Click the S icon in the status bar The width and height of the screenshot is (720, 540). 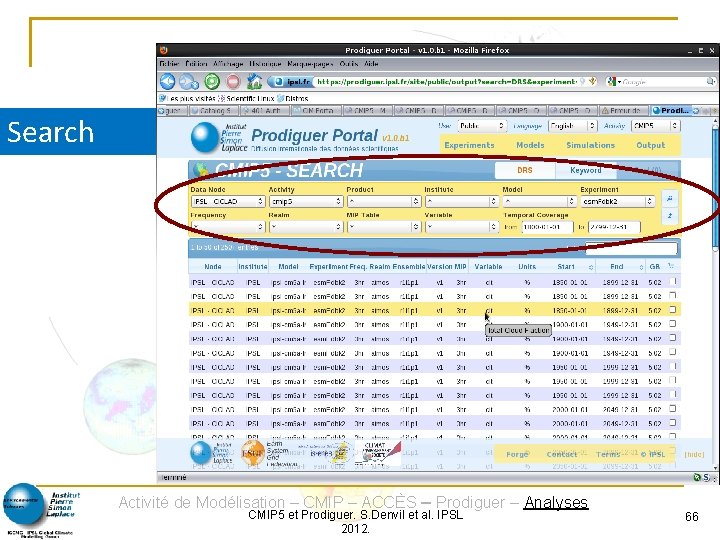[706, 478]
